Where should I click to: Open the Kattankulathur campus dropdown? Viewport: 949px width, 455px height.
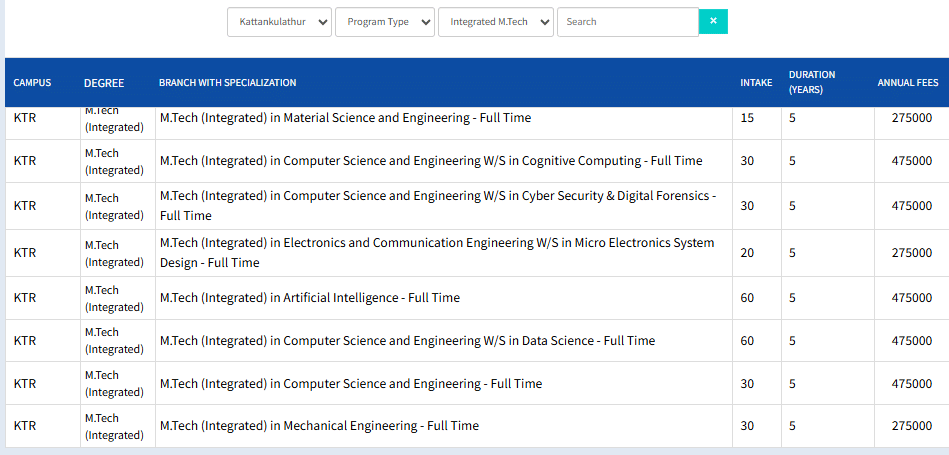coord(279,22)
